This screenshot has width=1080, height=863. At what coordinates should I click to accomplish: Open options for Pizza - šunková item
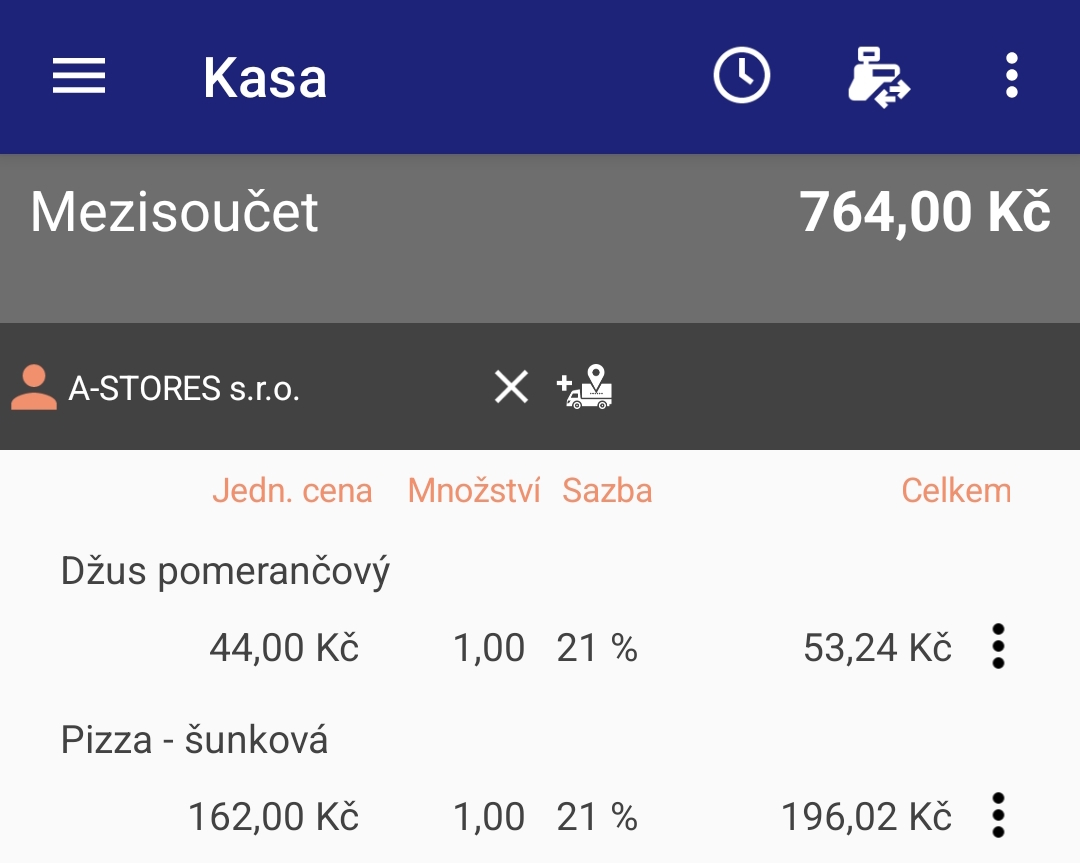(998, 815)
